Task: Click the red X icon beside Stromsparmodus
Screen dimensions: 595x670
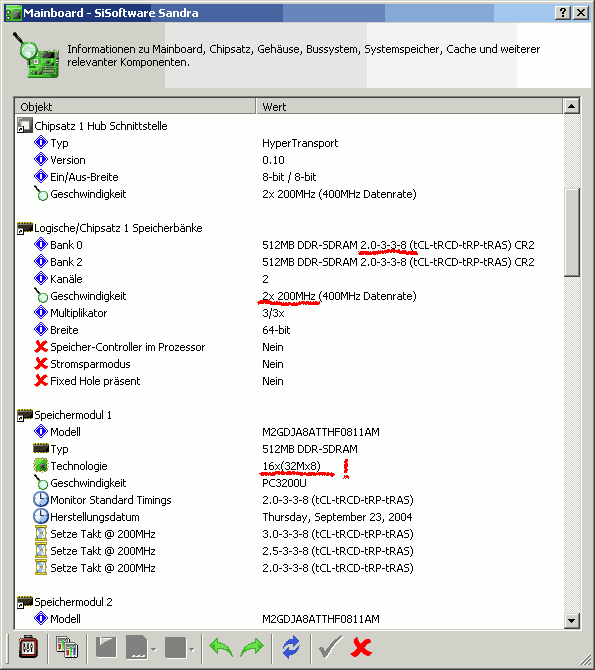Action: [x=41, y=364]
